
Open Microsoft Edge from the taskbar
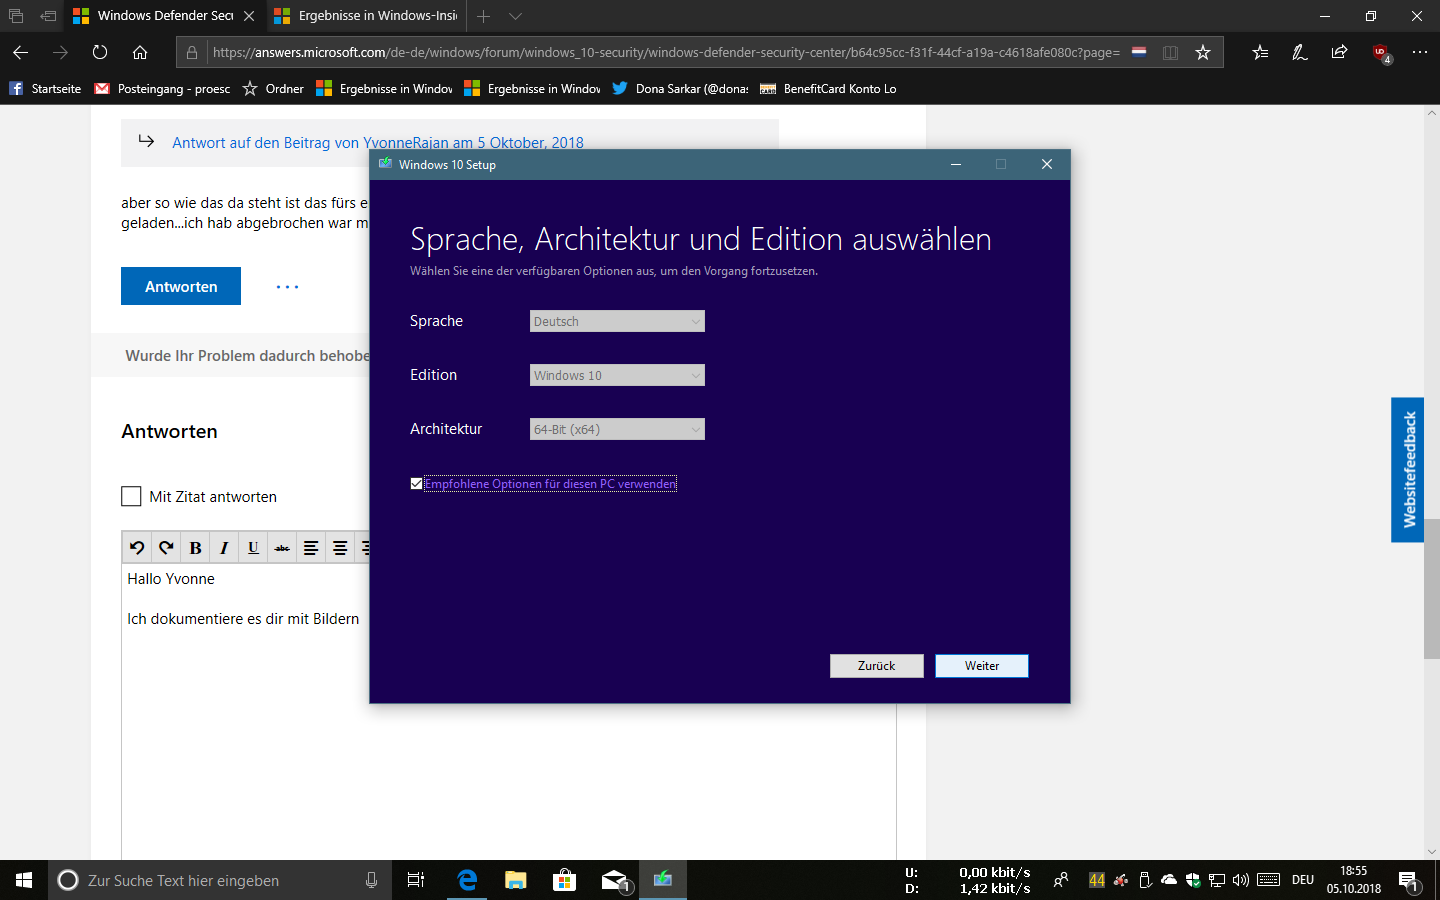[x=467, y=880]
